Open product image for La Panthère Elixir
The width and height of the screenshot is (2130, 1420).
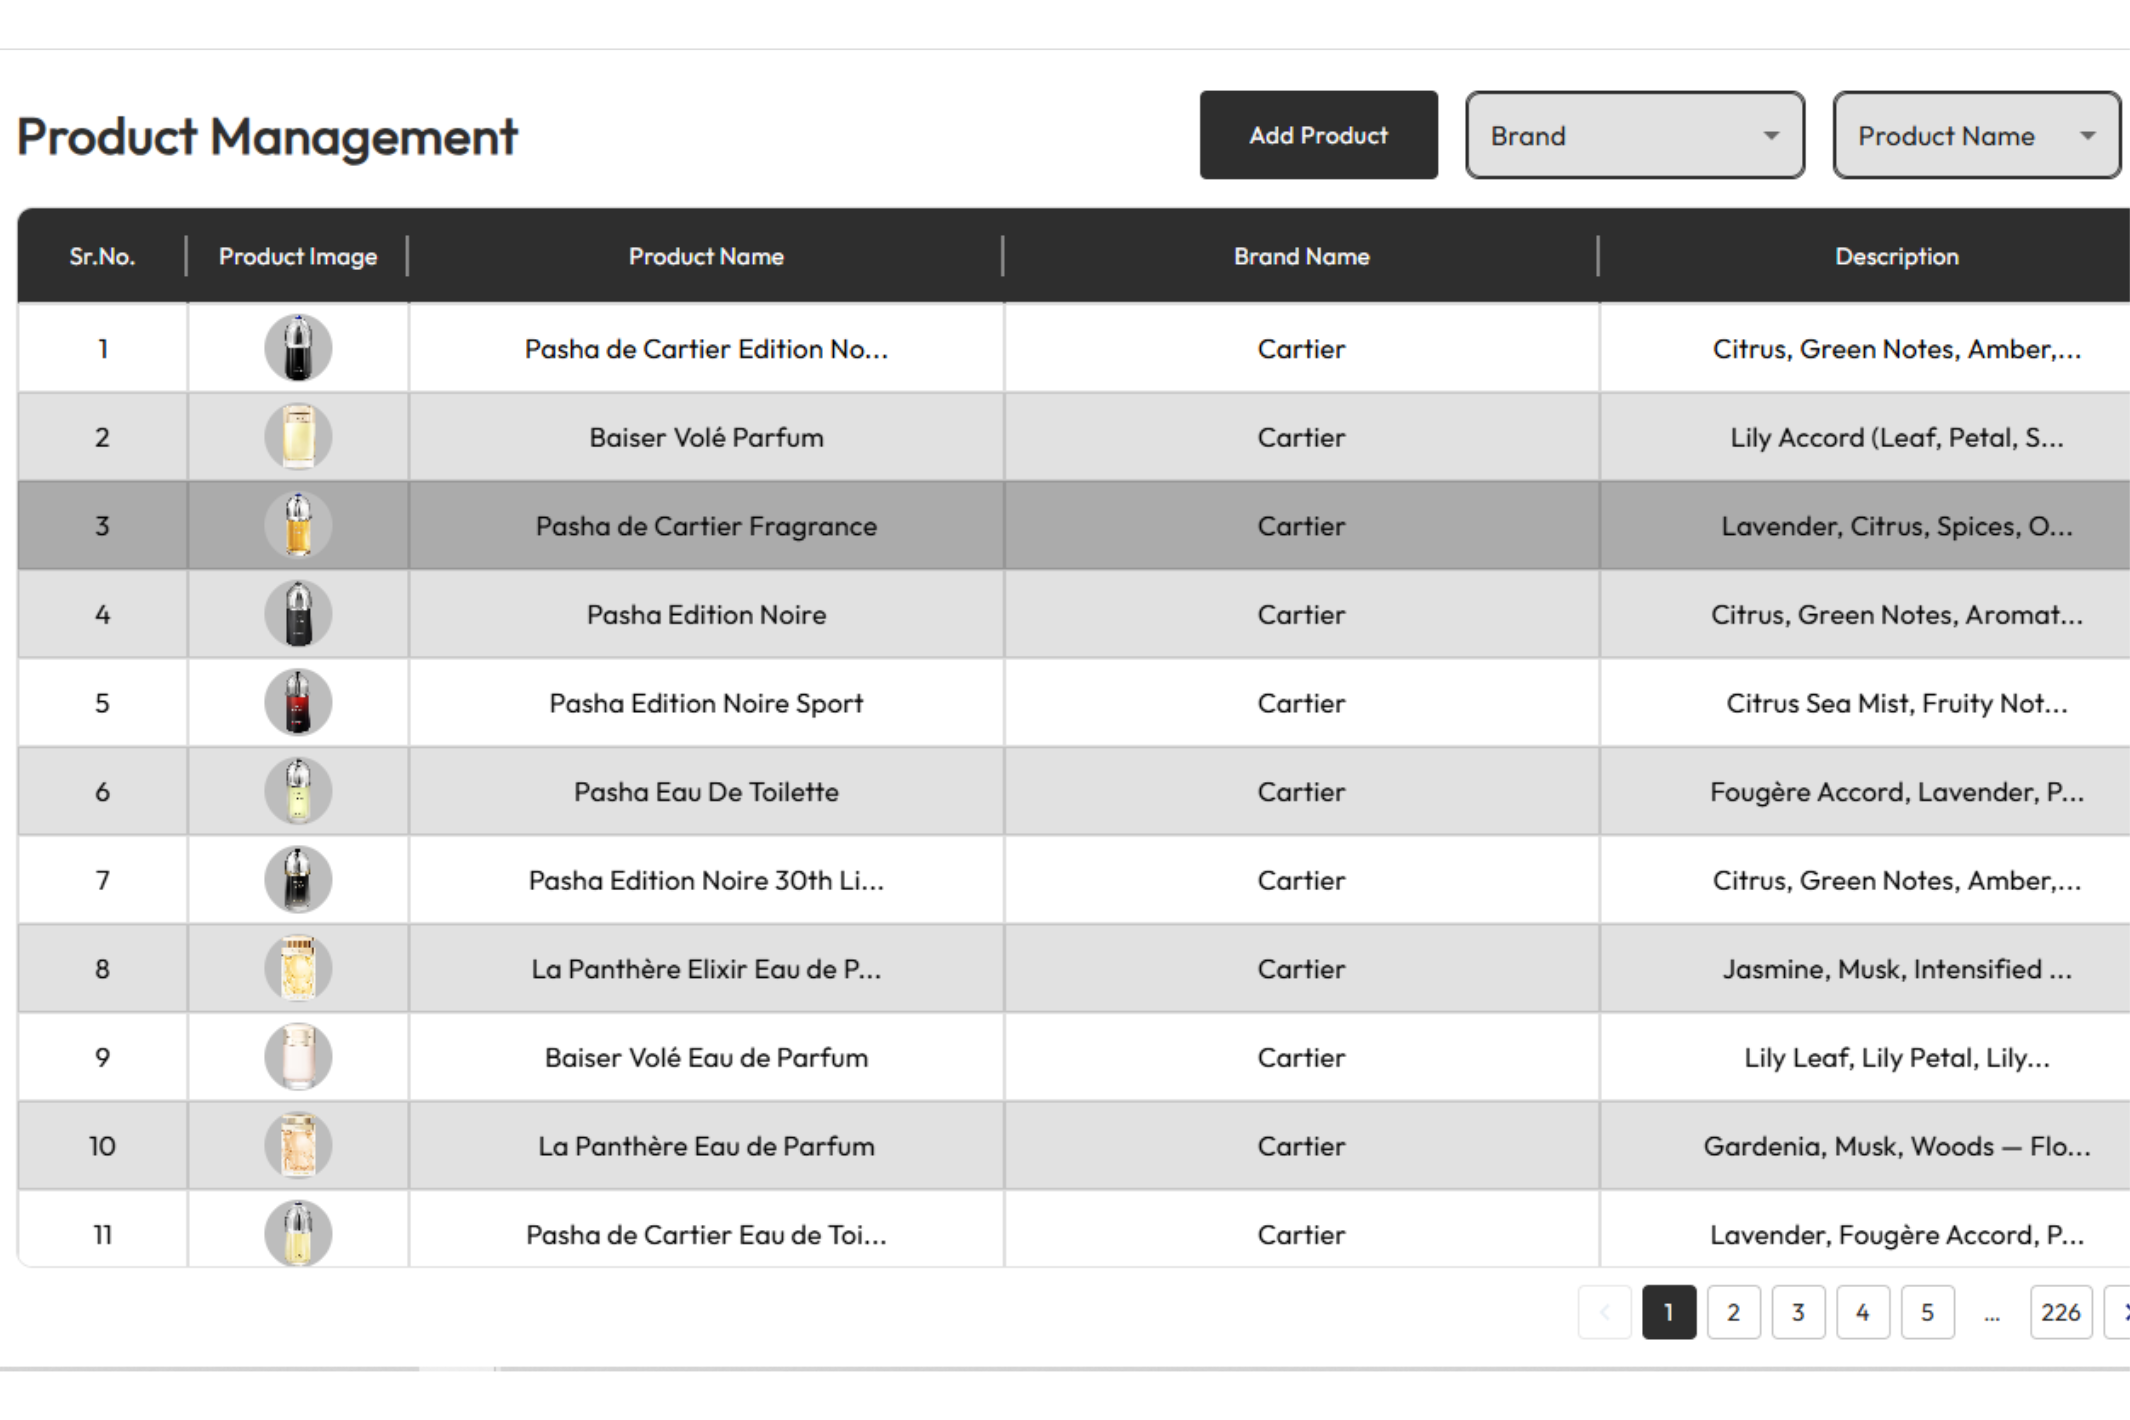pyautogui.click(x=298, y=968)
